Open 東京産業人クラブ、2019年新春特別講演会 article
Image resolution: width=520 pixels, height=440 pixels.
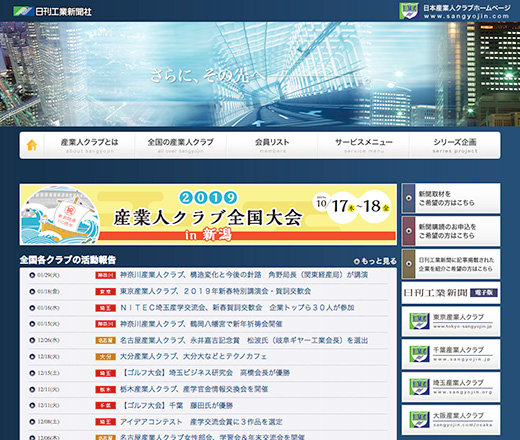coord(215,291)
